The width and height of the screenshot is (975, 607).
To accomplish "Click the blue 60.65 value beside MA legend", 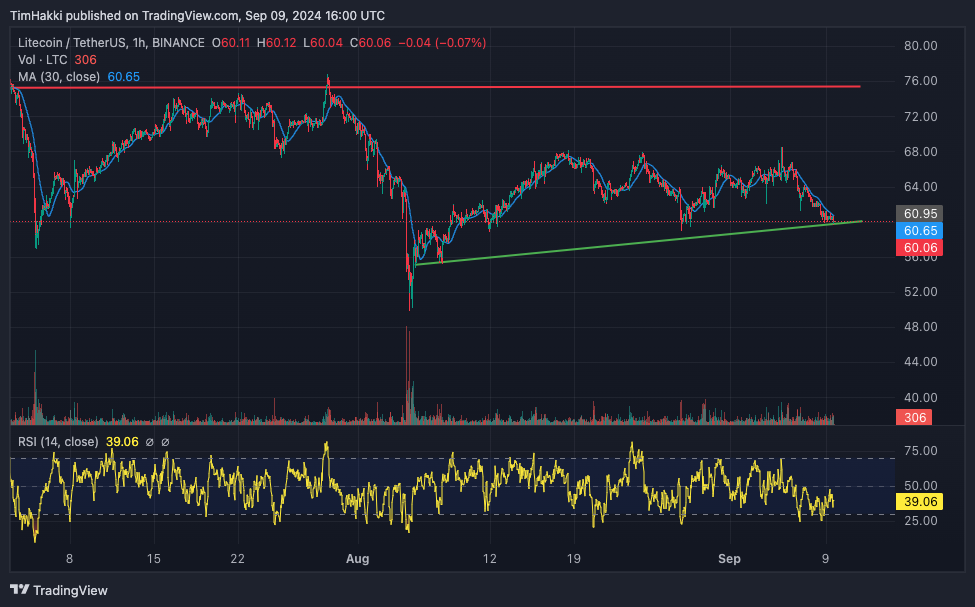I will [x=124, y=76].
